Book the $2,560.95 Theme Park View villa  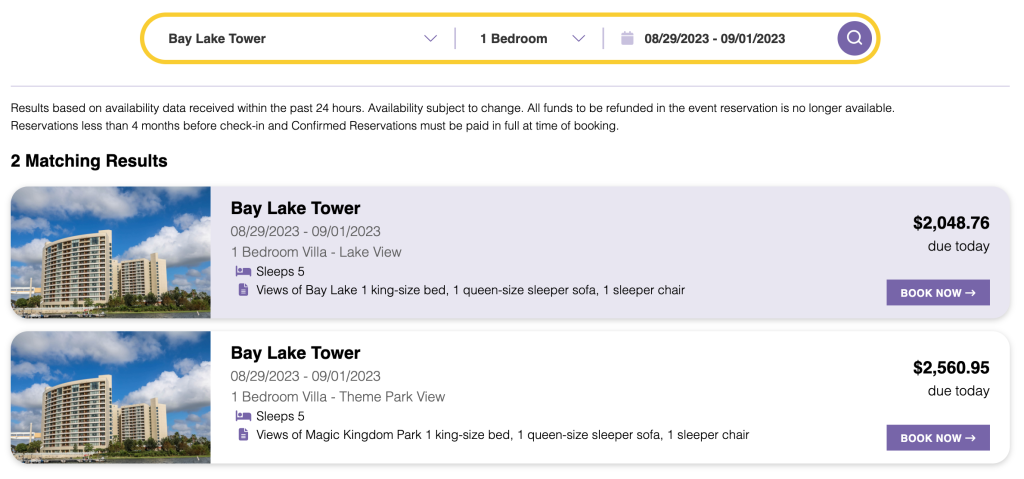[x=938, y=438]
